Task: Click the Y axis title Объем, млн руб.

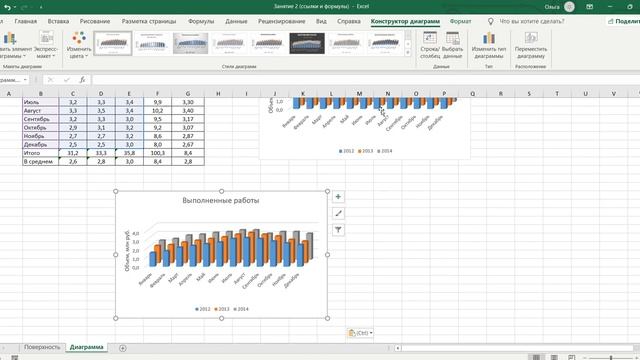Action: point(127,251)
